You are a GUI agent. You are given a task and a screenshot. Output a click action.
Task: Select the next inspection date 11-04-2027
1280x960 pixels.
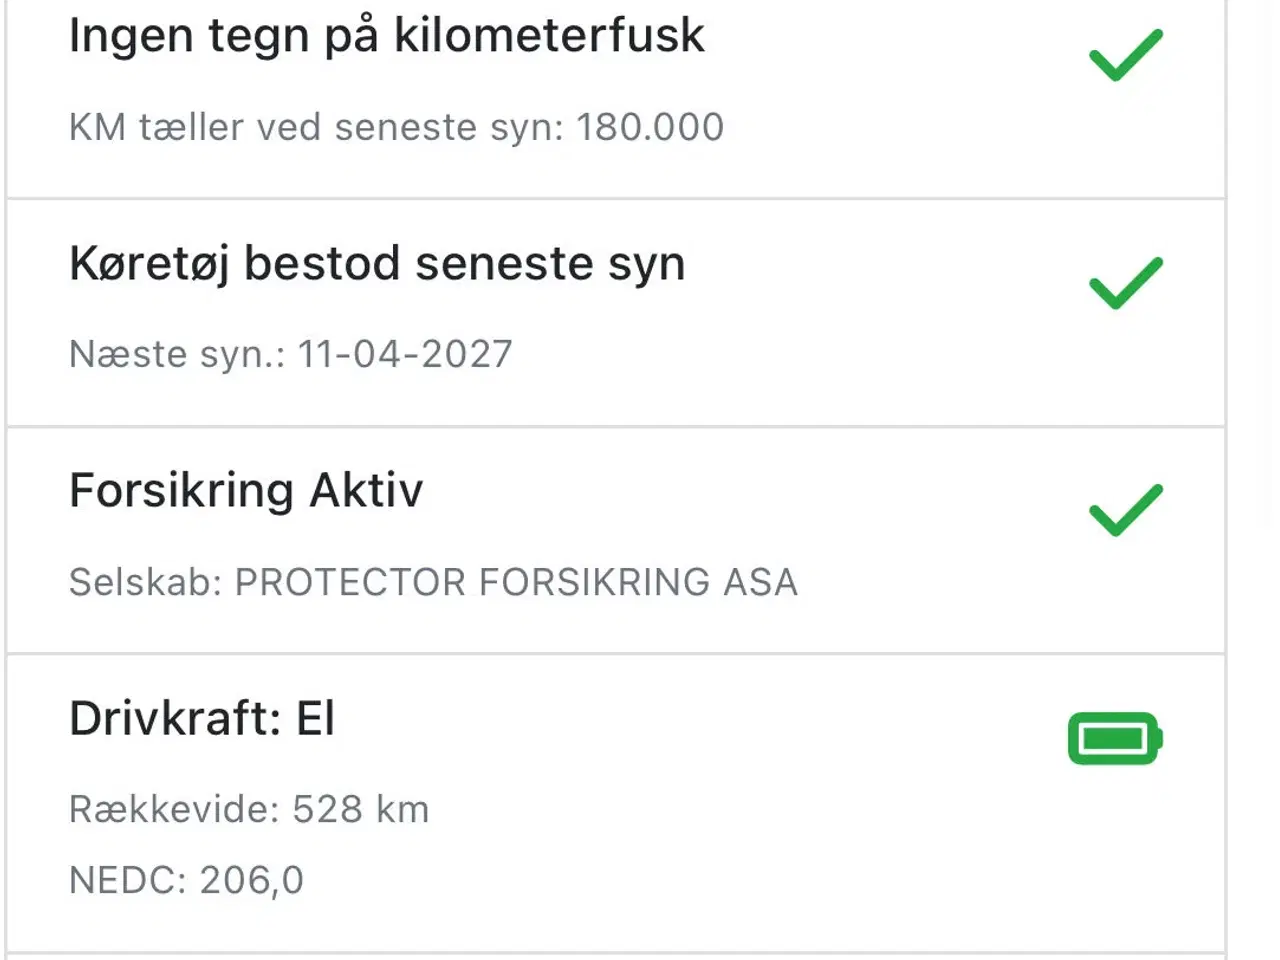coord(405,354)
